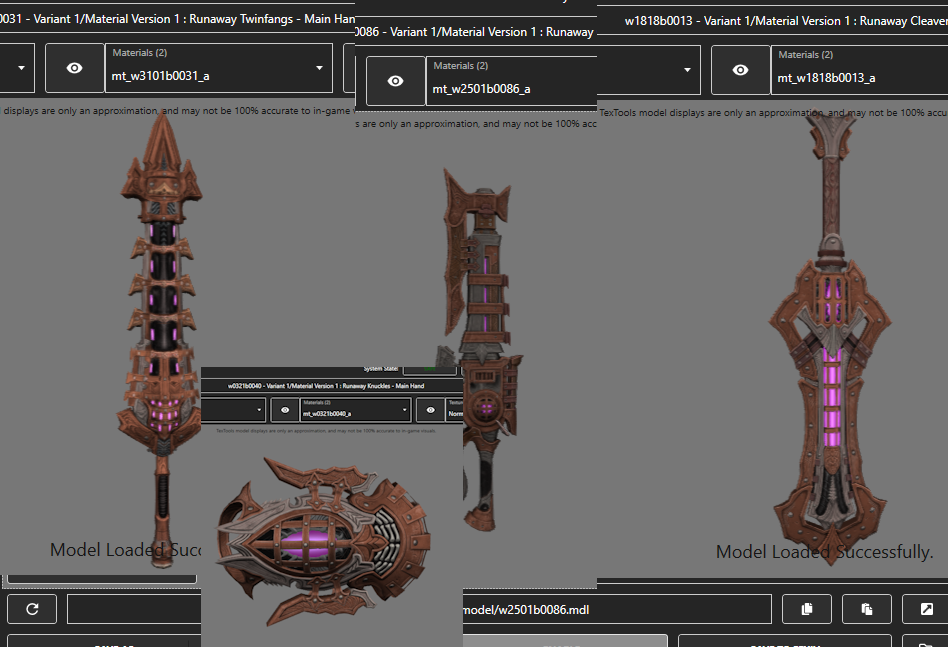Click the title of the 0086 Runaway window
948x647 pixels.
[x=475, y=32]
